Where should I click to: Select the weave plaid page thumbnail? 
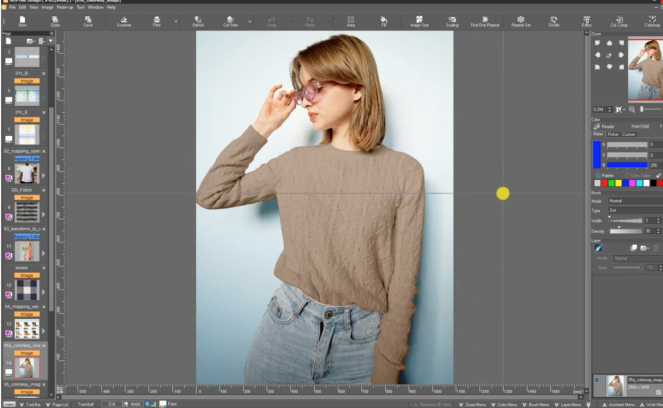(27, 289)
